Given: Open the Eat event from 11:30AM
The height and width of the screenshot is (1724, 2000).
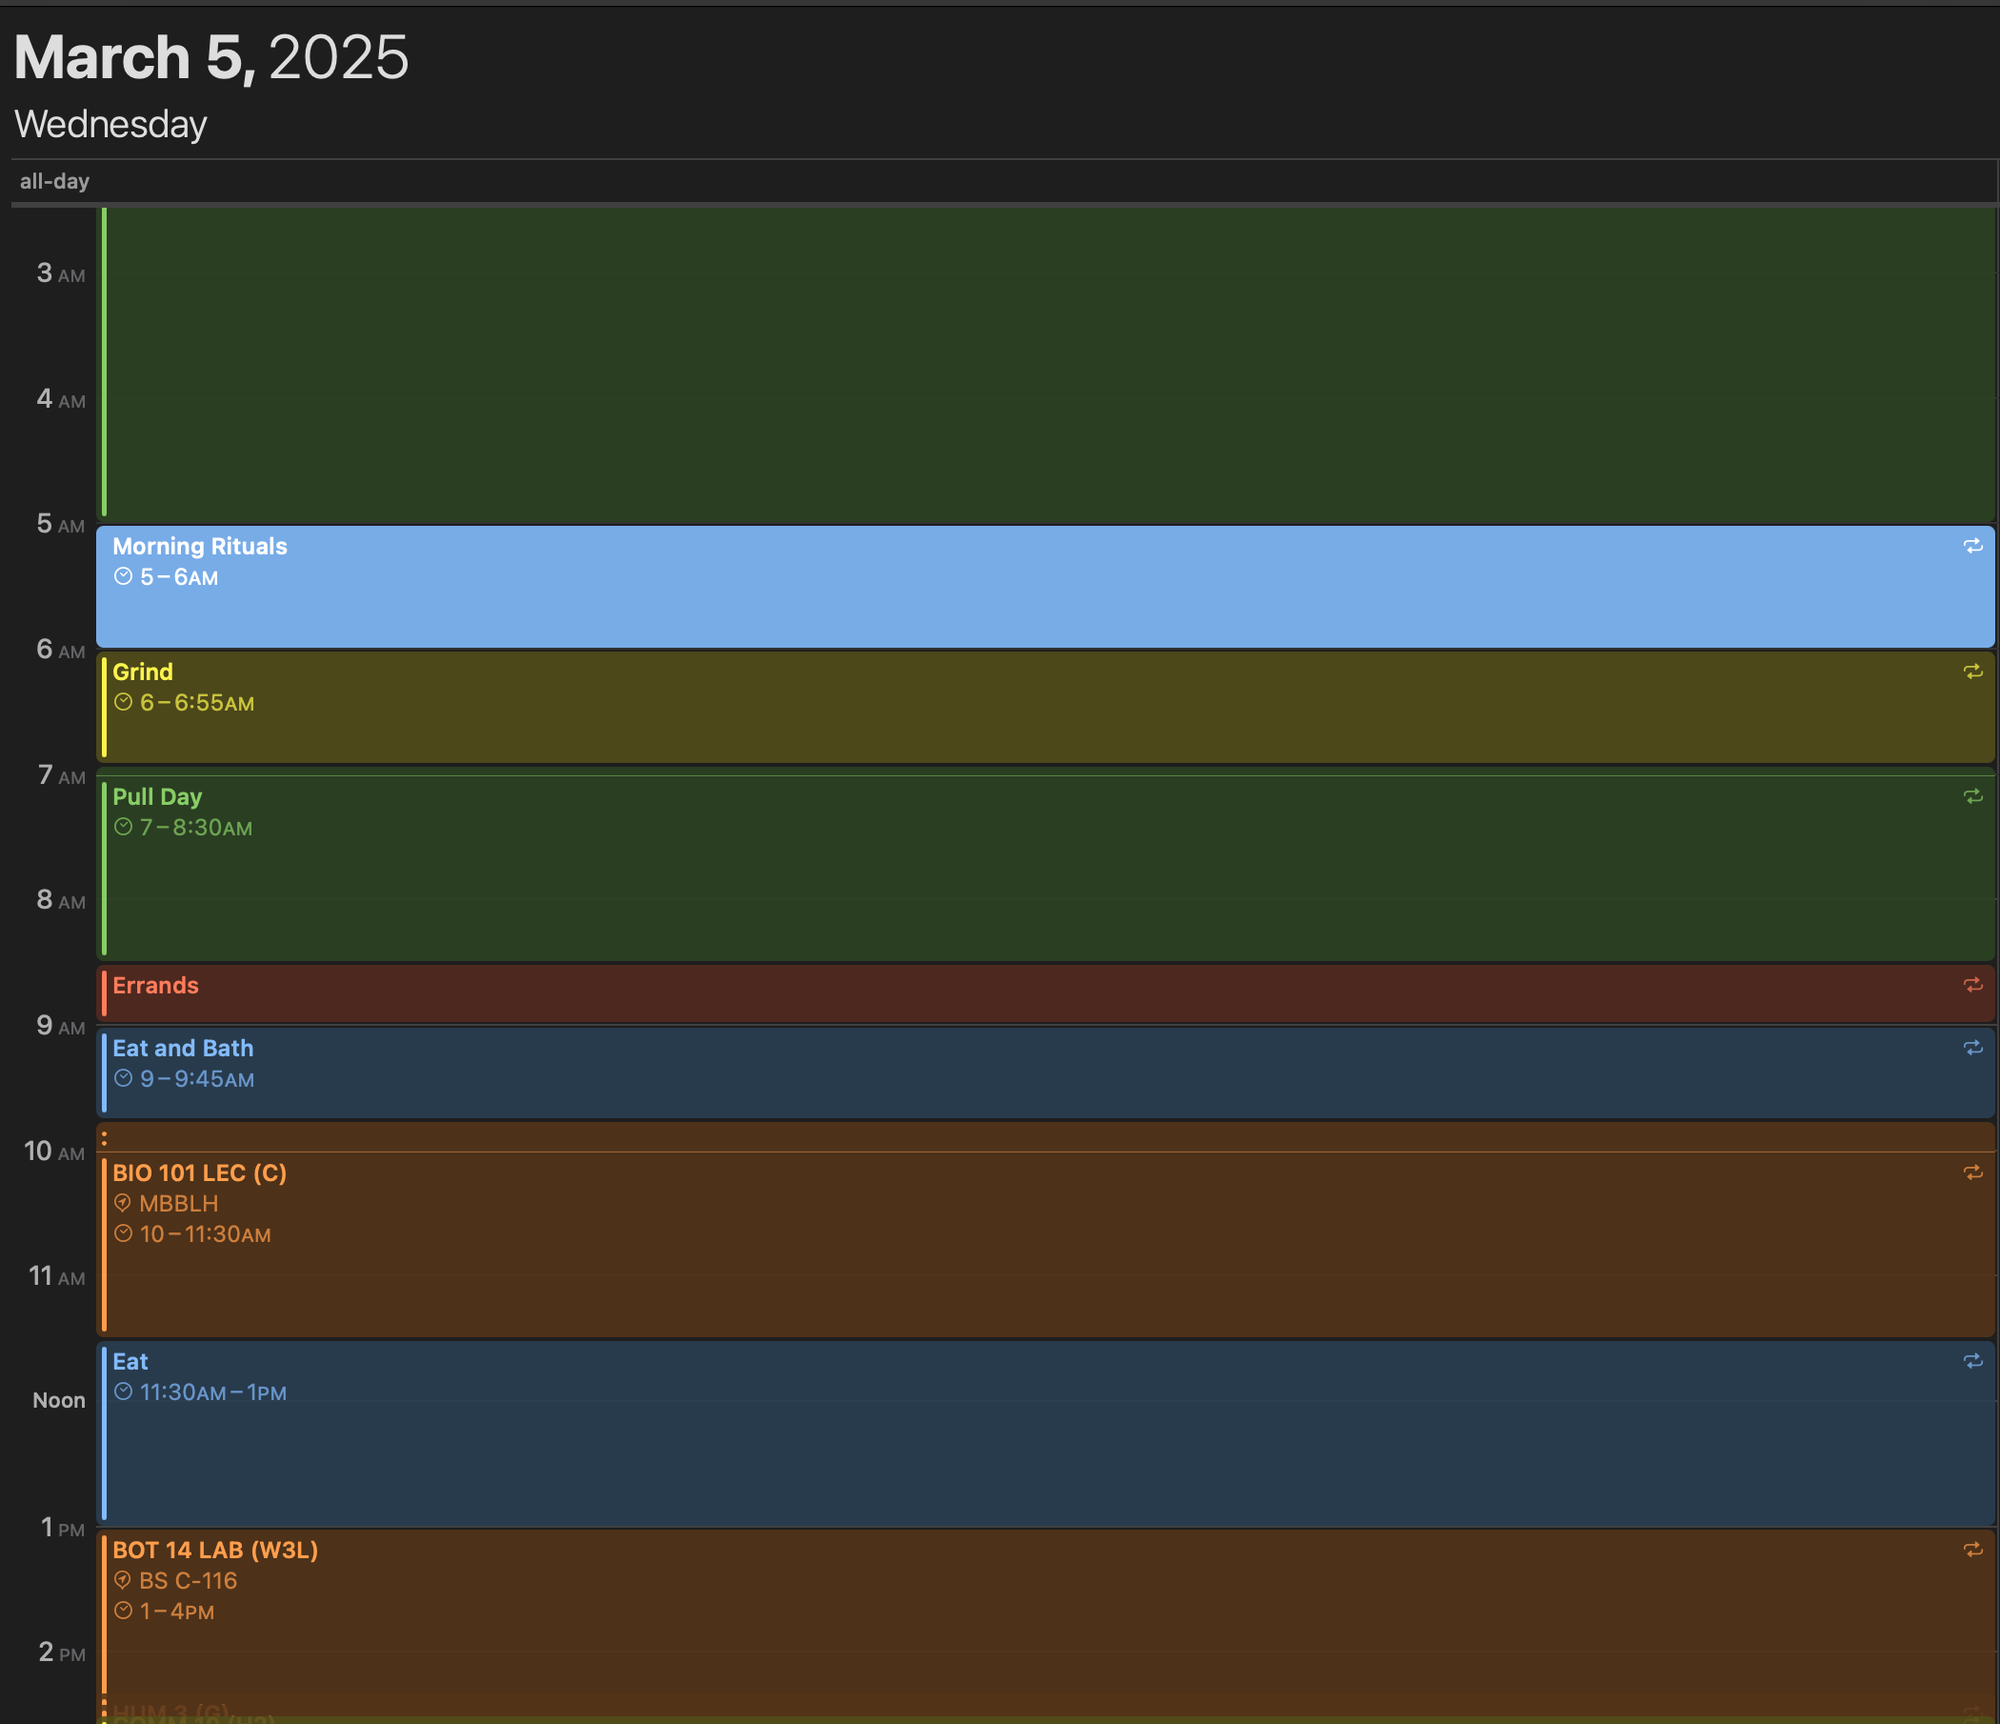Looking at the screenshot, I should pos(1046,1434).
